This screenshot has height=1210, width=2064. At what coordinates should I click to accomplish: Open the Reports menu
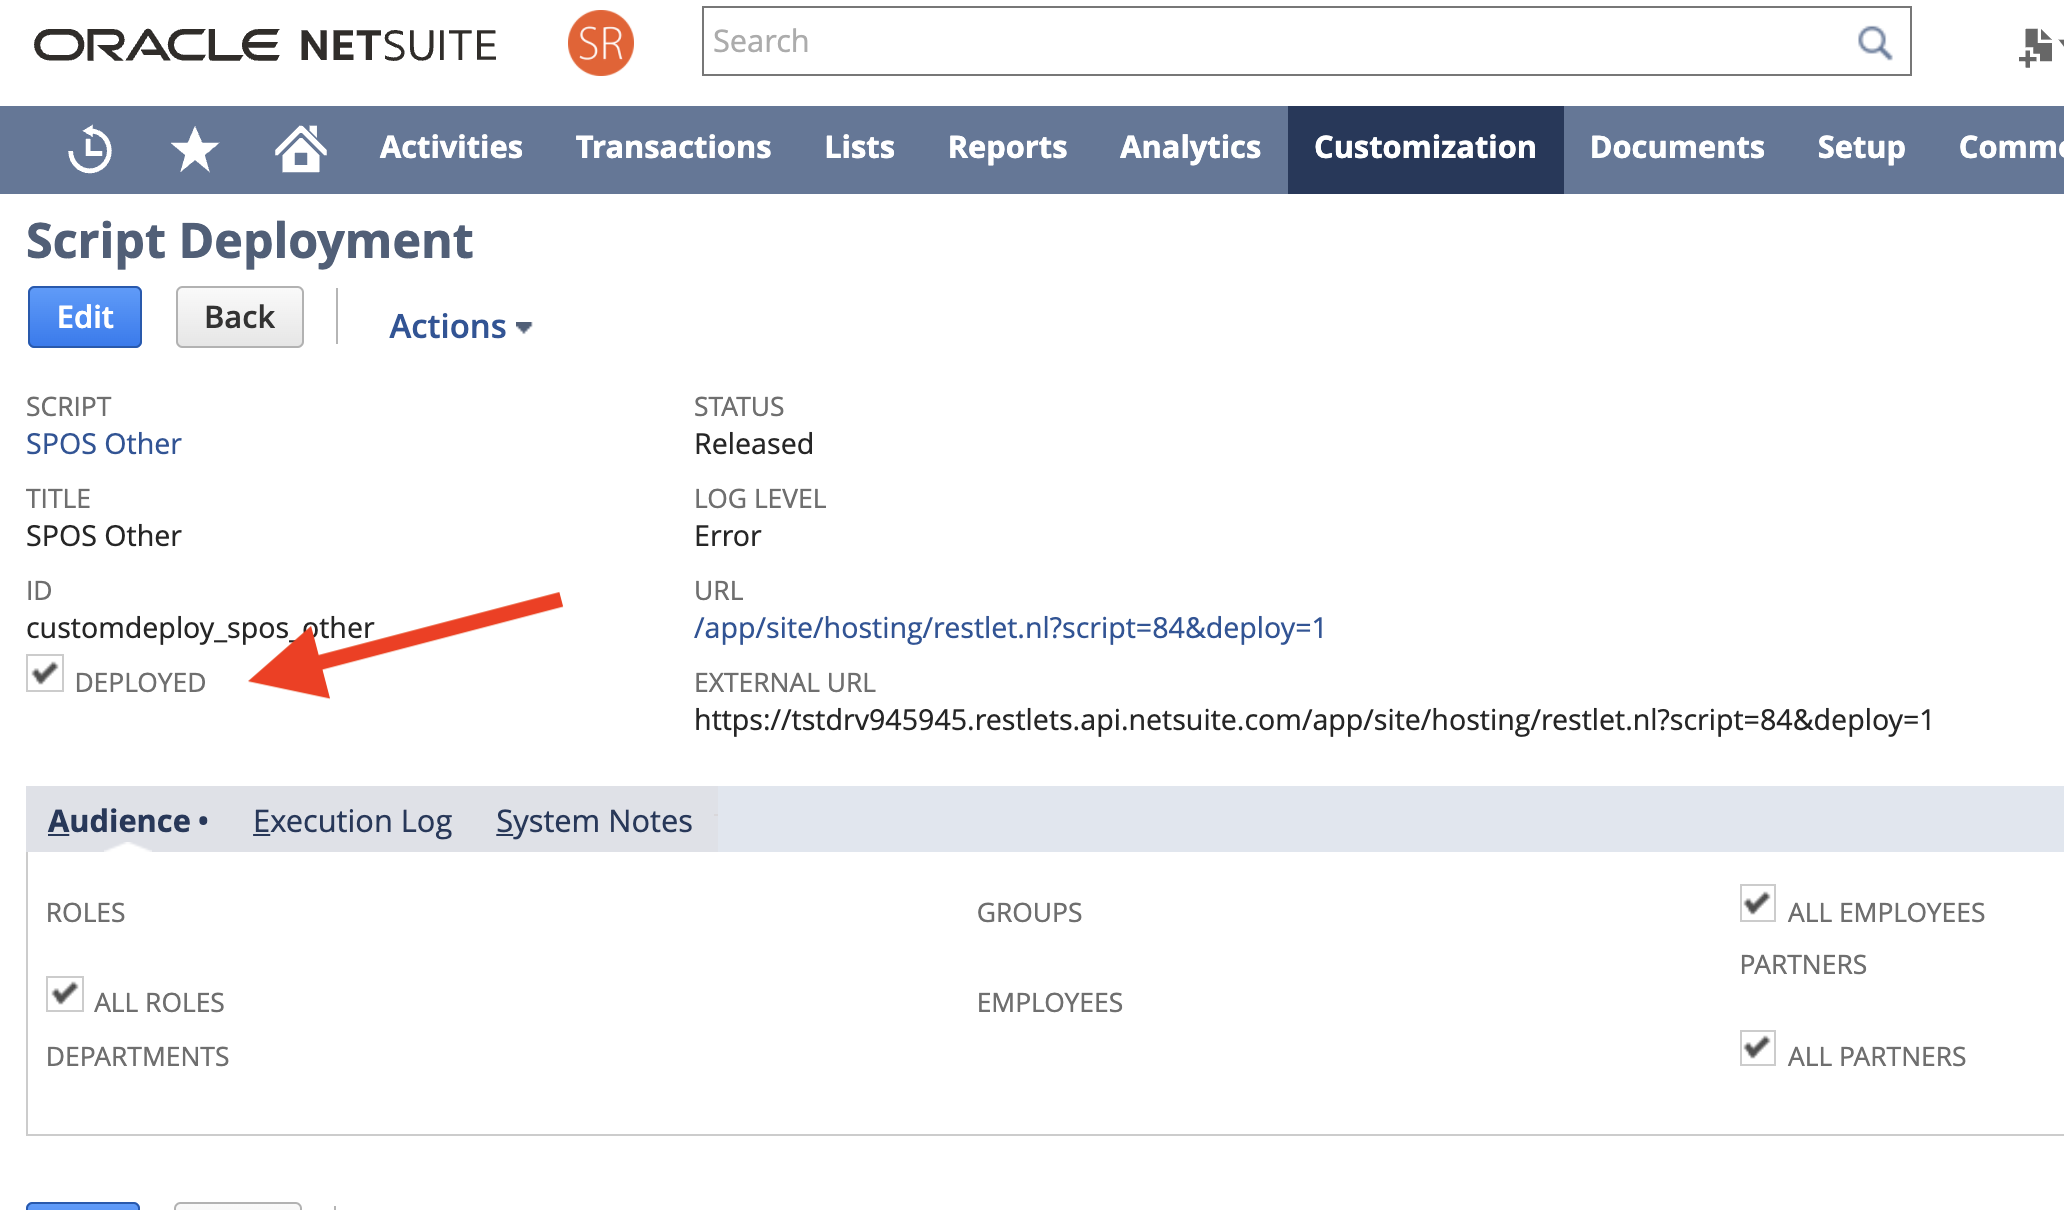point(1007,148)
